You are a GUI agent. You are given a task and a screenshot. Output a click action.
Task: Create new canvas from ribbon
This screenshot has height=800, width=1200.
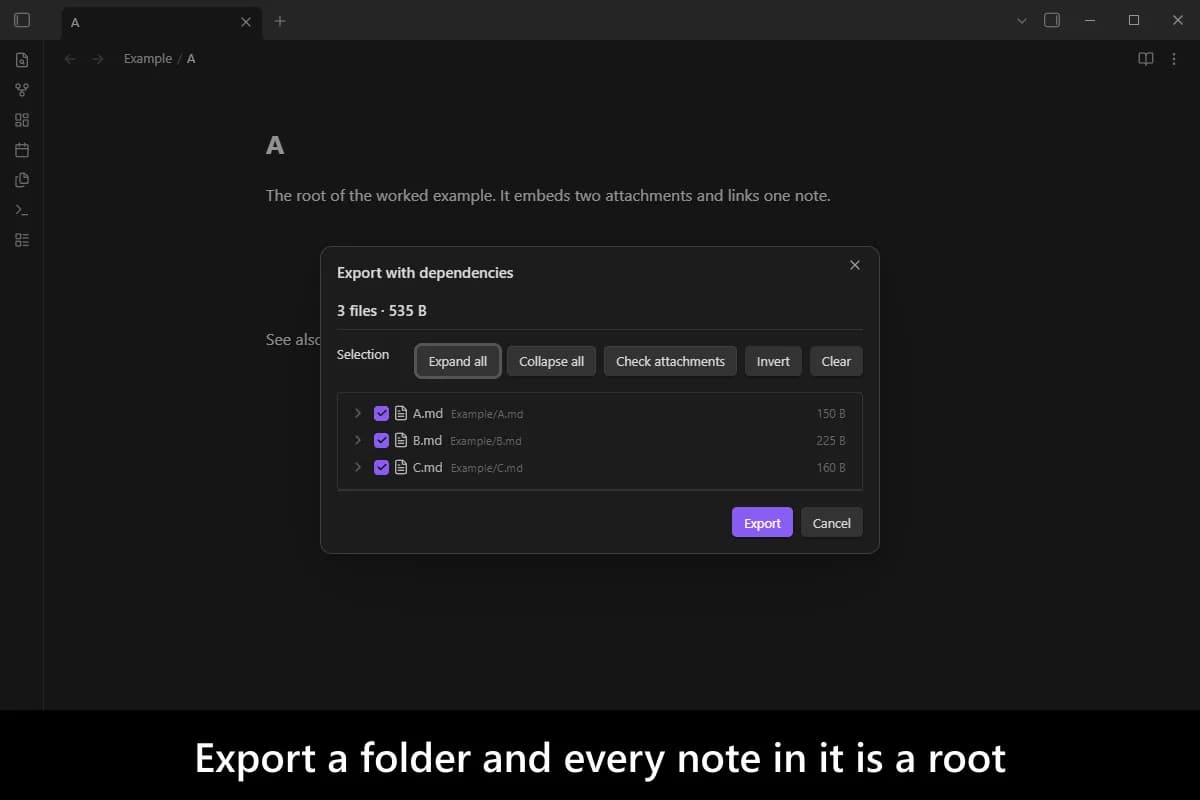pyautogui.click(x=22, y=120)
